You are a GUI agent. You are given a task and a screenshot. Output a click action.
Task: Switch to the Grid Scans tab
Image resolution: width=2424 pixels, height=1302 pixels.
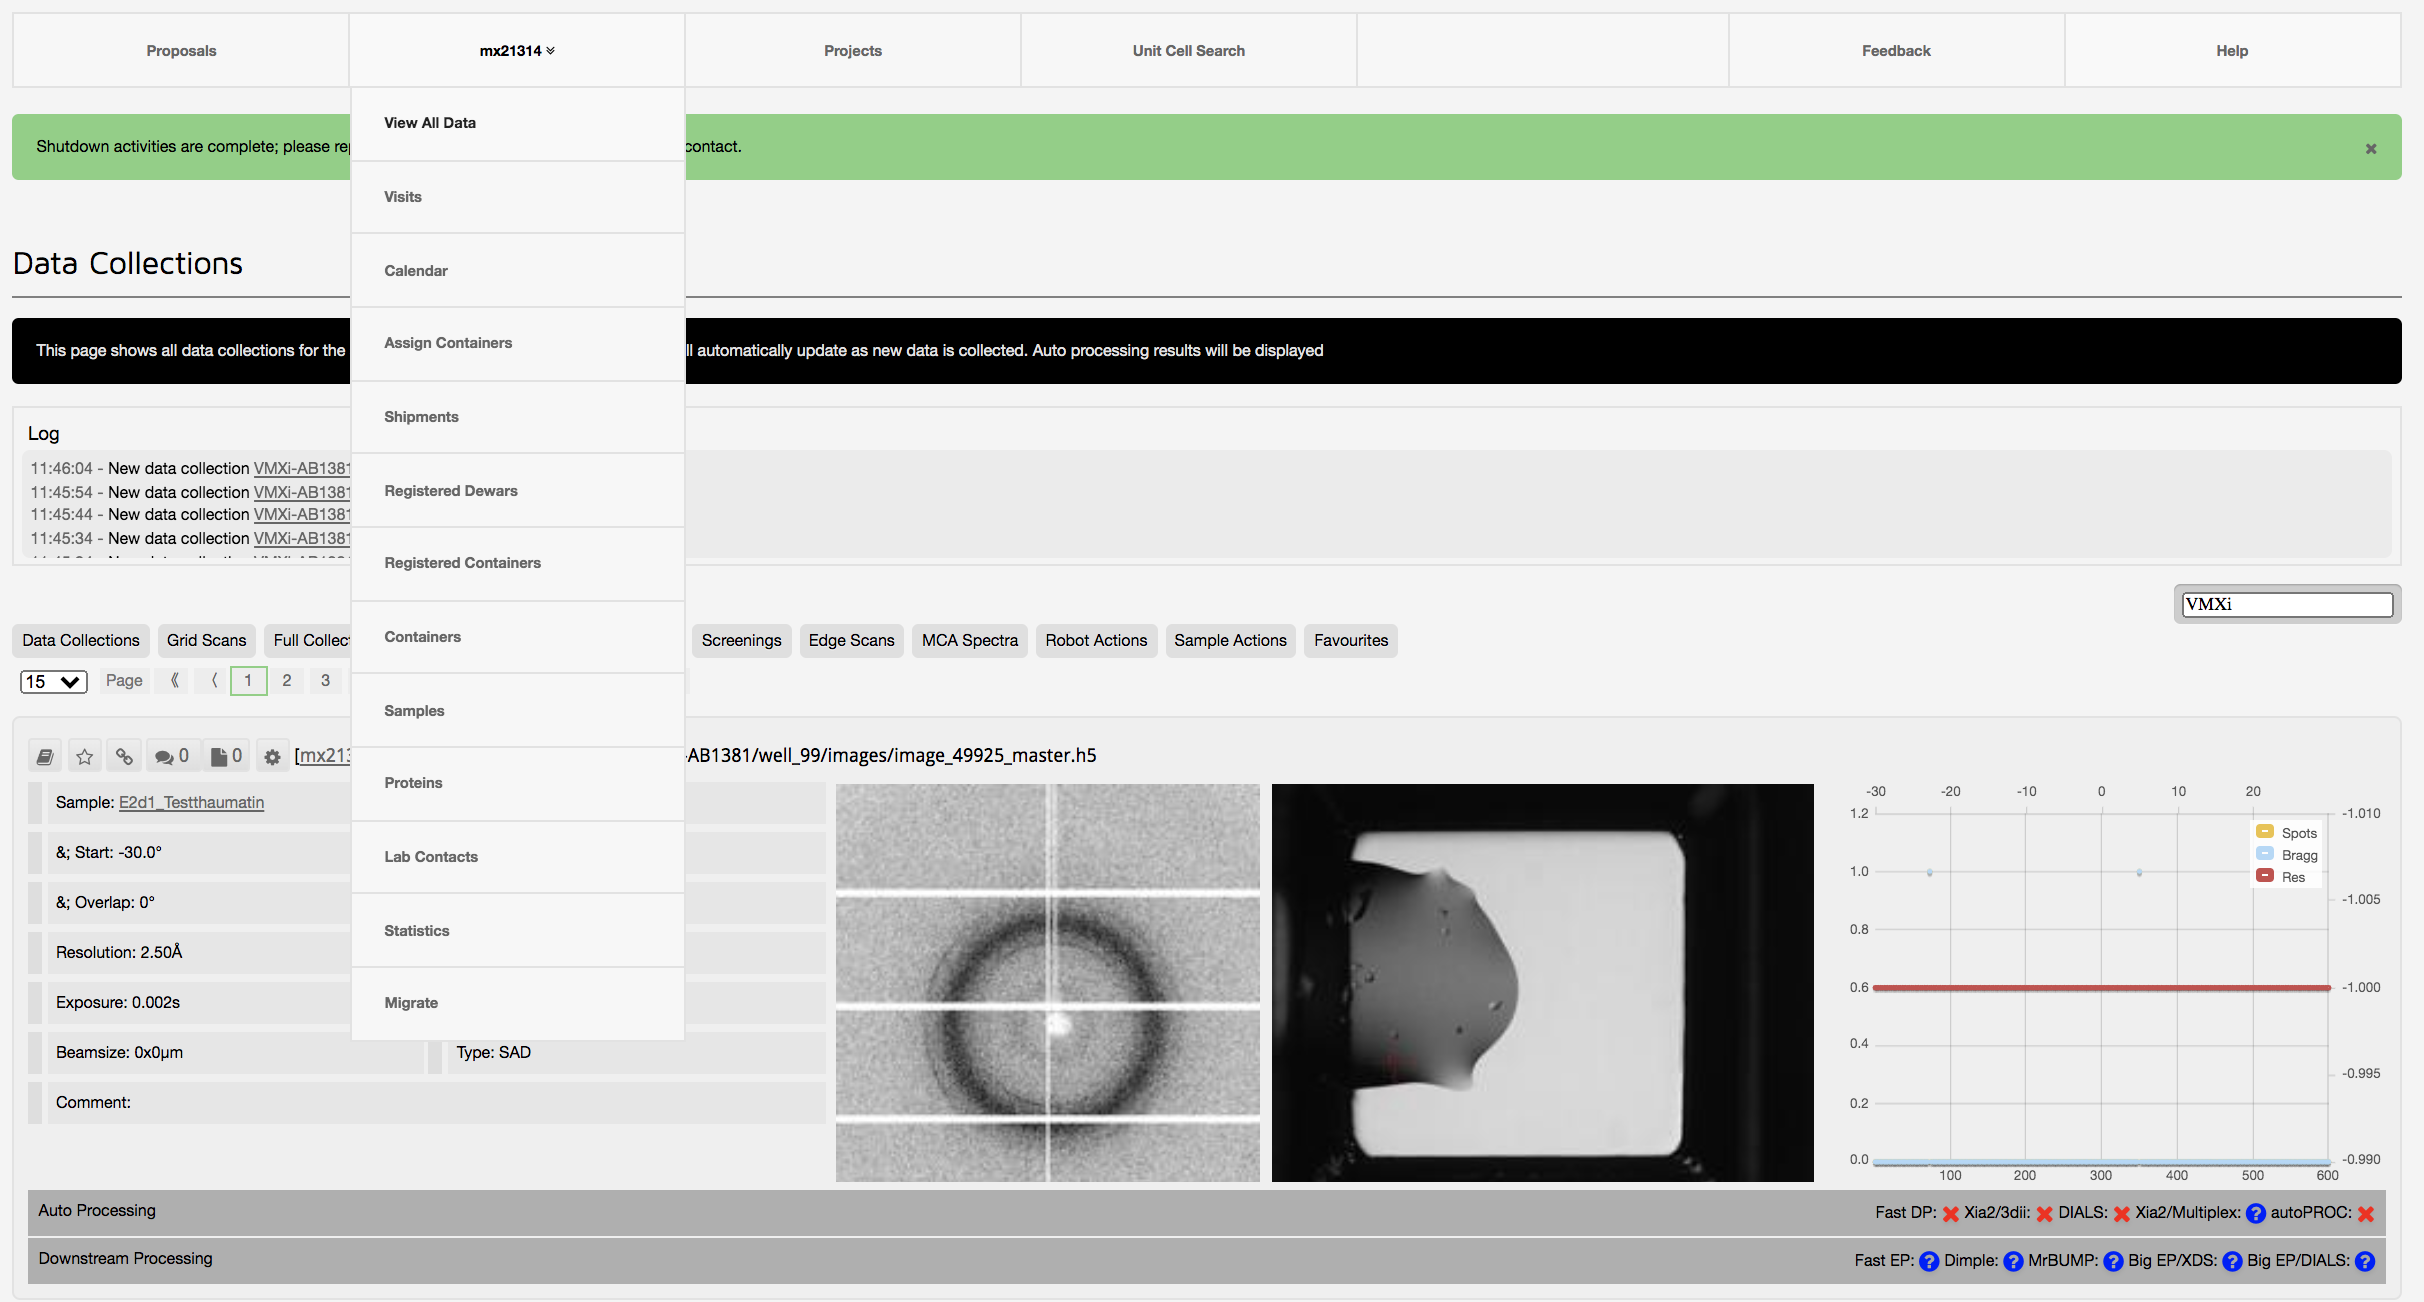click(206, 640)
